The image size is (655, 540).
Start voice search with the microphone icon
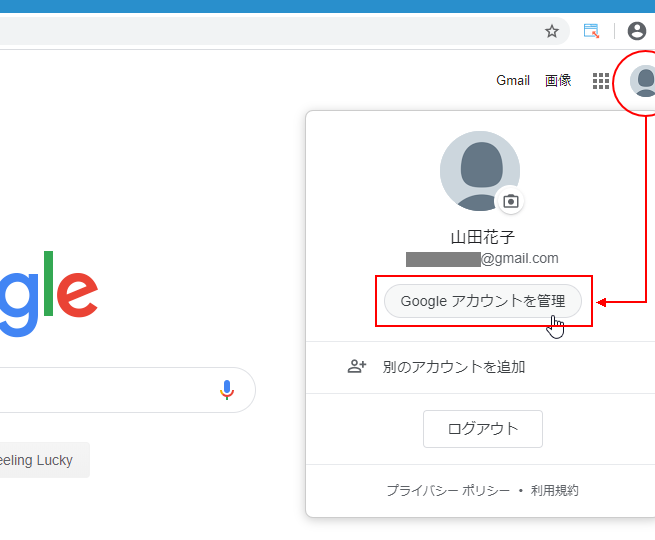(227, 390)
